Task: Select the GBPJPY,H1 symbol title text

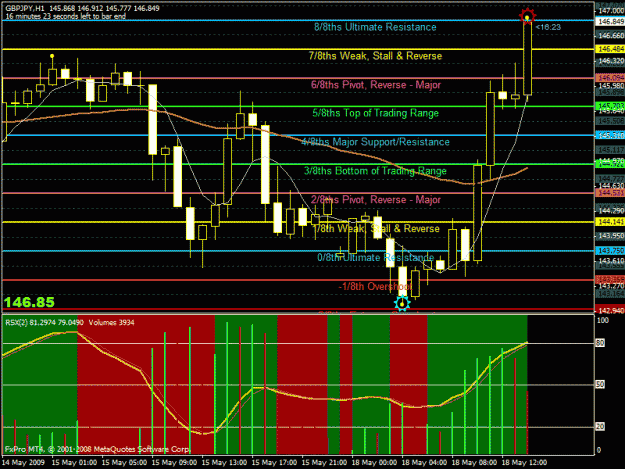Action: [x=25, y=8]
